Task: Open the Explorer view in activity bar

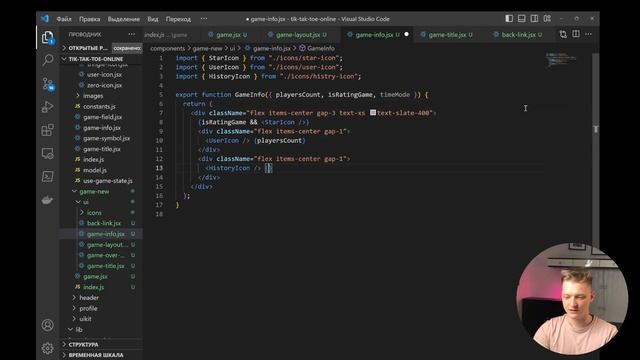Action: [48, 38]
